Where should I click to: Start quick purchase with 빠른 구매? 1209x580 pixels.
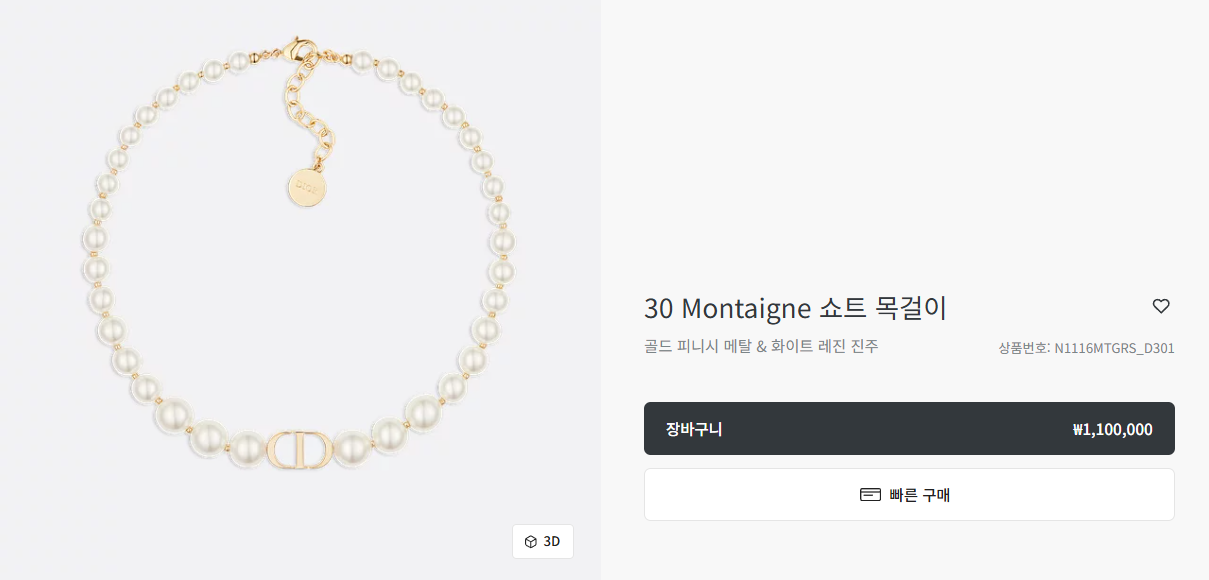coord(909,495)
